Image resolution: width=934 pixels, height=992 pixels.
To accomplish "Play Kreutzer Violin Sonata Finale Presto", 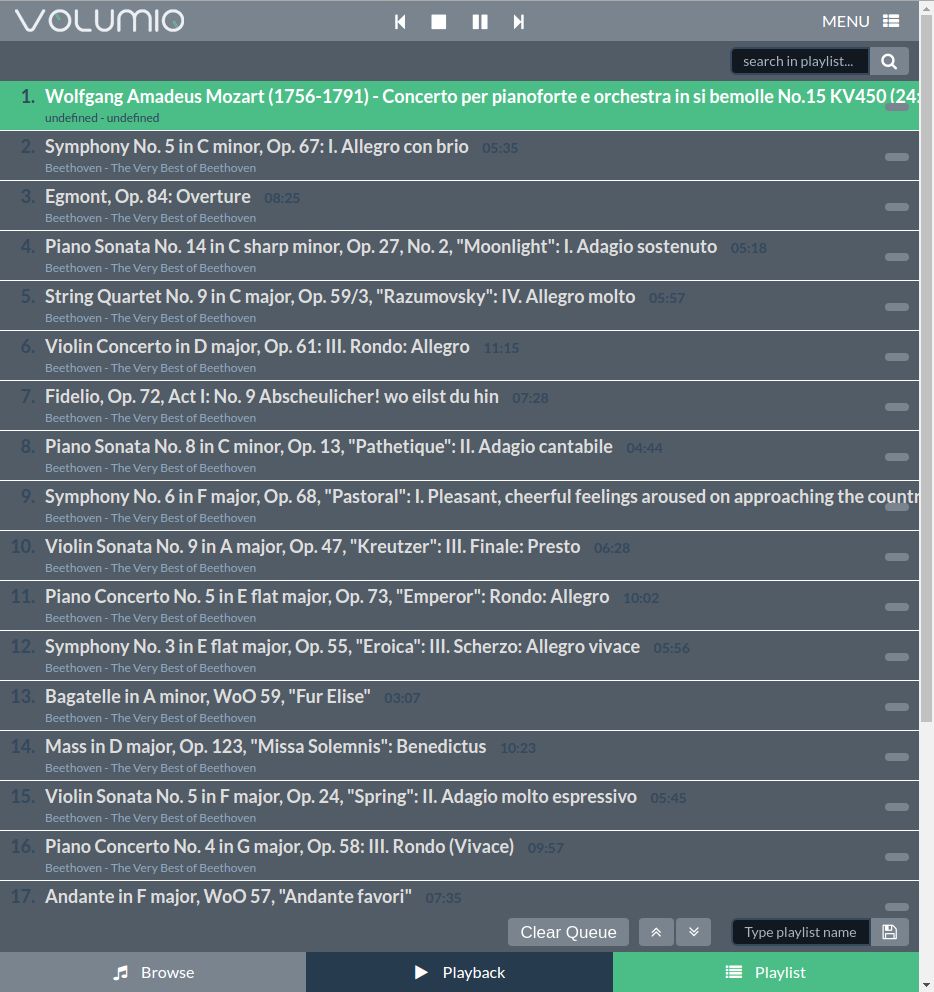I will pyautogui.click(x=459, y=555).
